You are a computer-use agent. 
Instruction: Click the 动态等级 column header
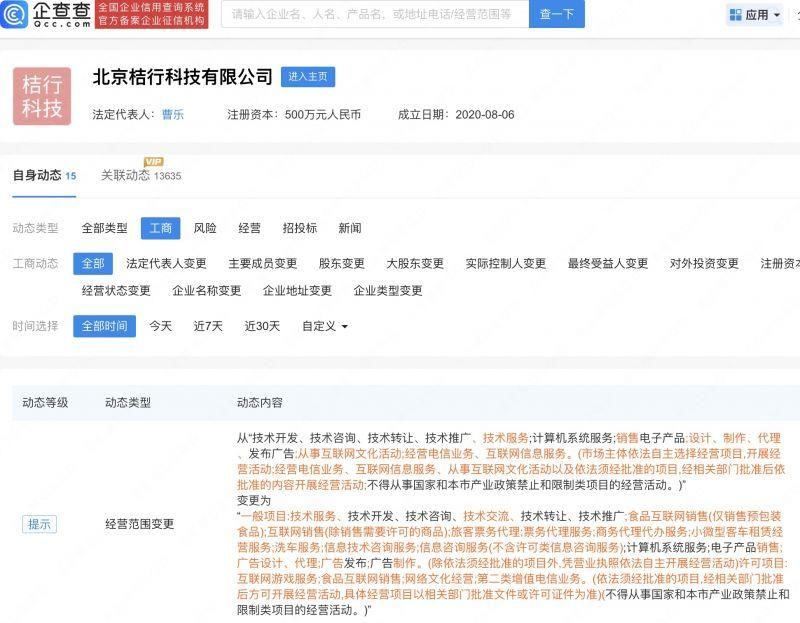[45, 403]
